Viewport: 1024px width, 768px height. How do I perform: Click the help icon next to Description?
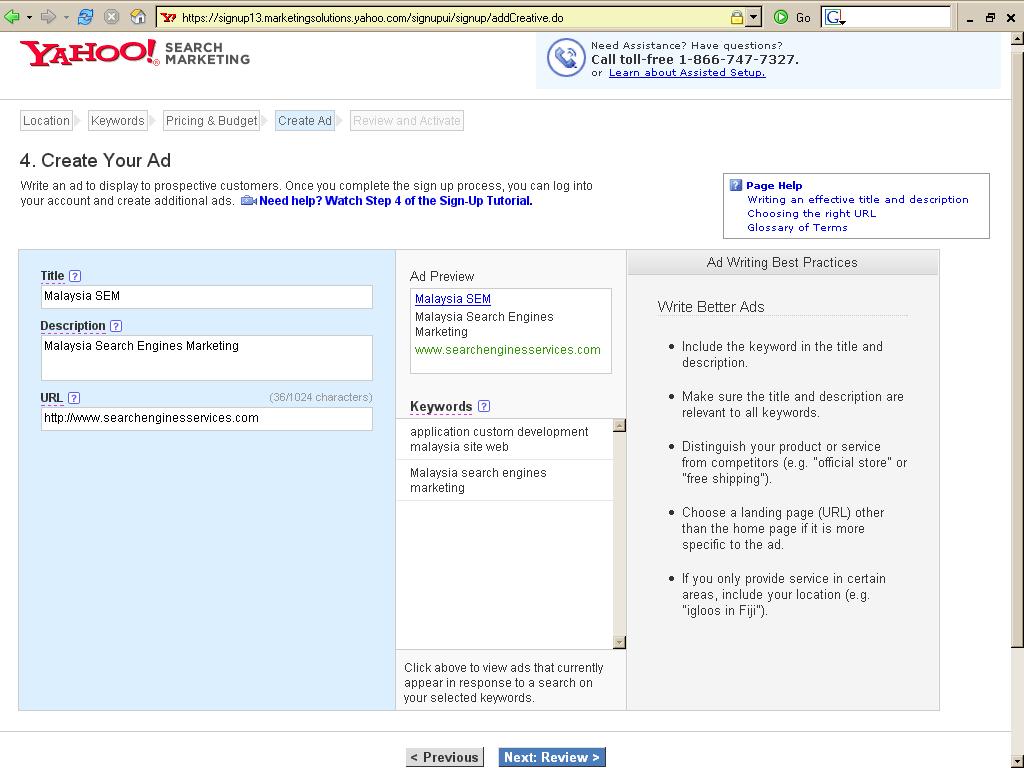coord(116,326)
